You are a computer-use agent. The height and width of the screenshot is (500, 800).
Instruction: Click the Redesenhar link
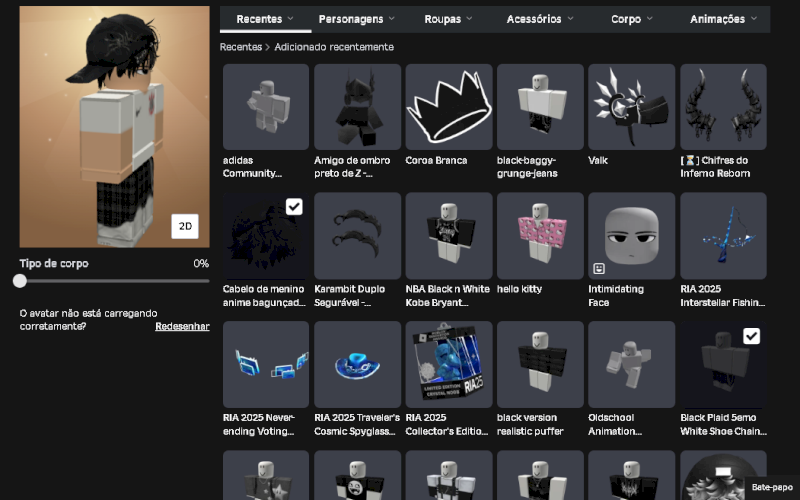point(182,327)
